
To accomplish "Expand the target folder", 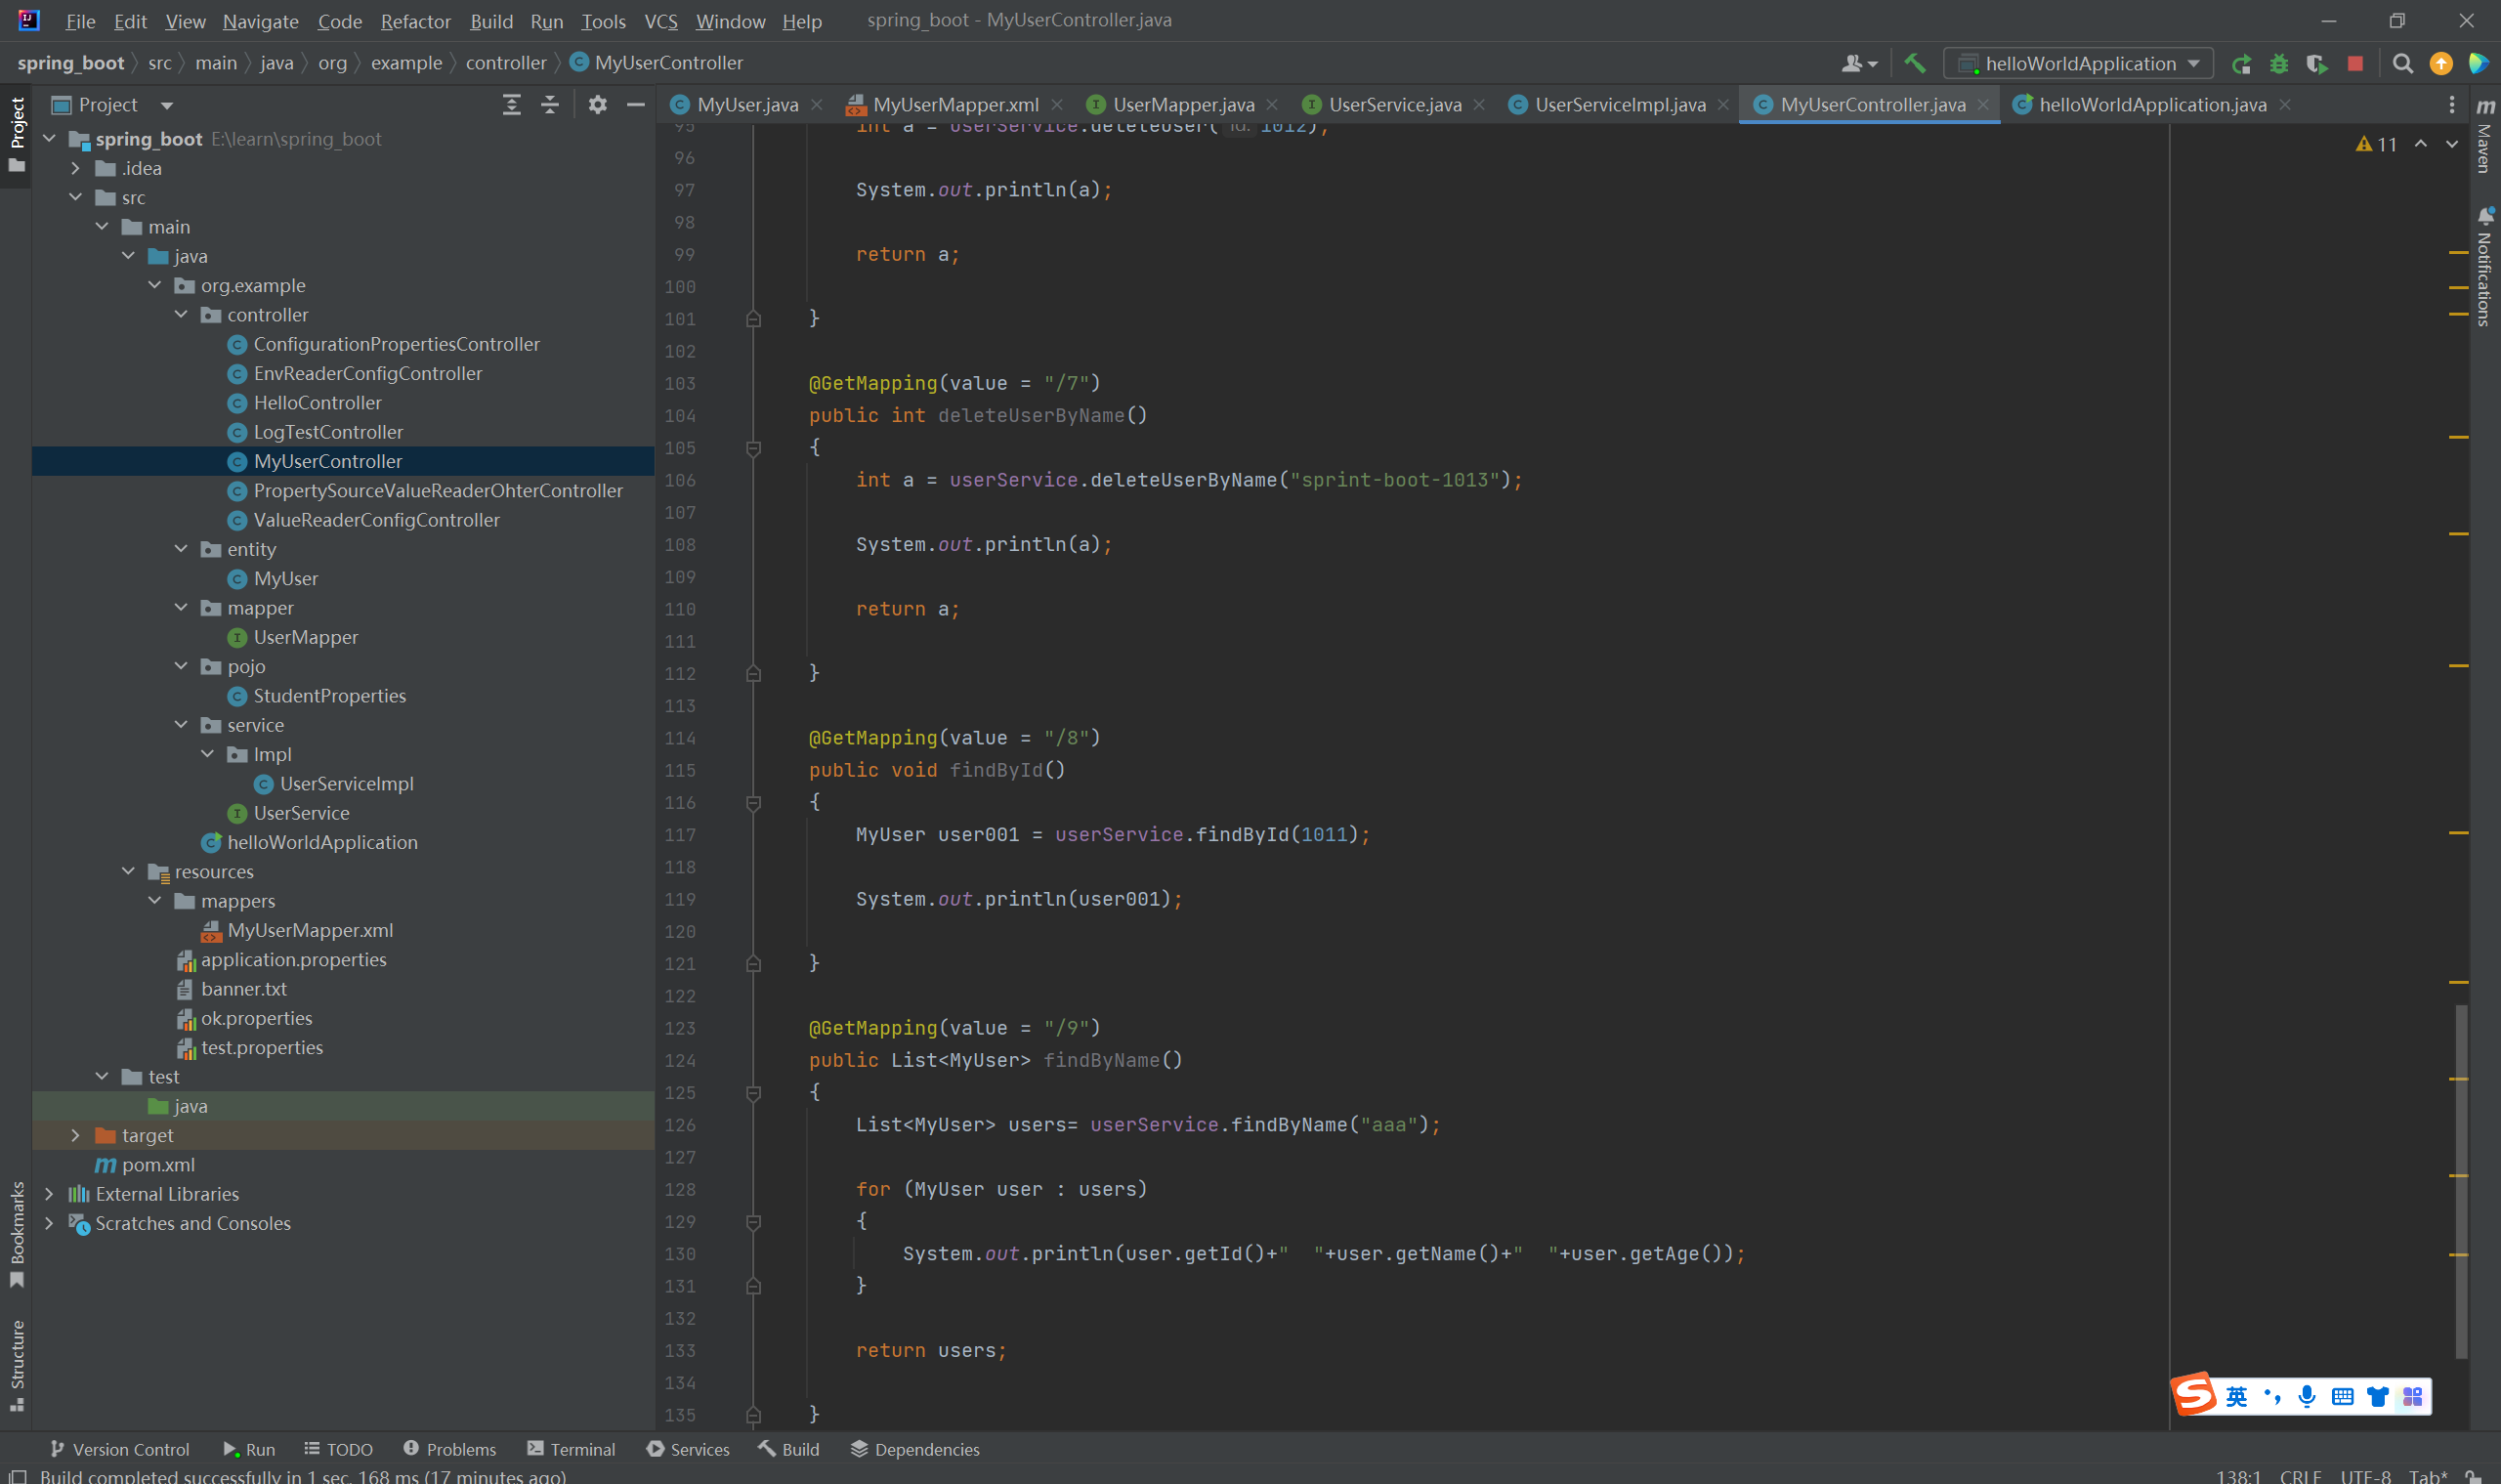I will 75,1135.
